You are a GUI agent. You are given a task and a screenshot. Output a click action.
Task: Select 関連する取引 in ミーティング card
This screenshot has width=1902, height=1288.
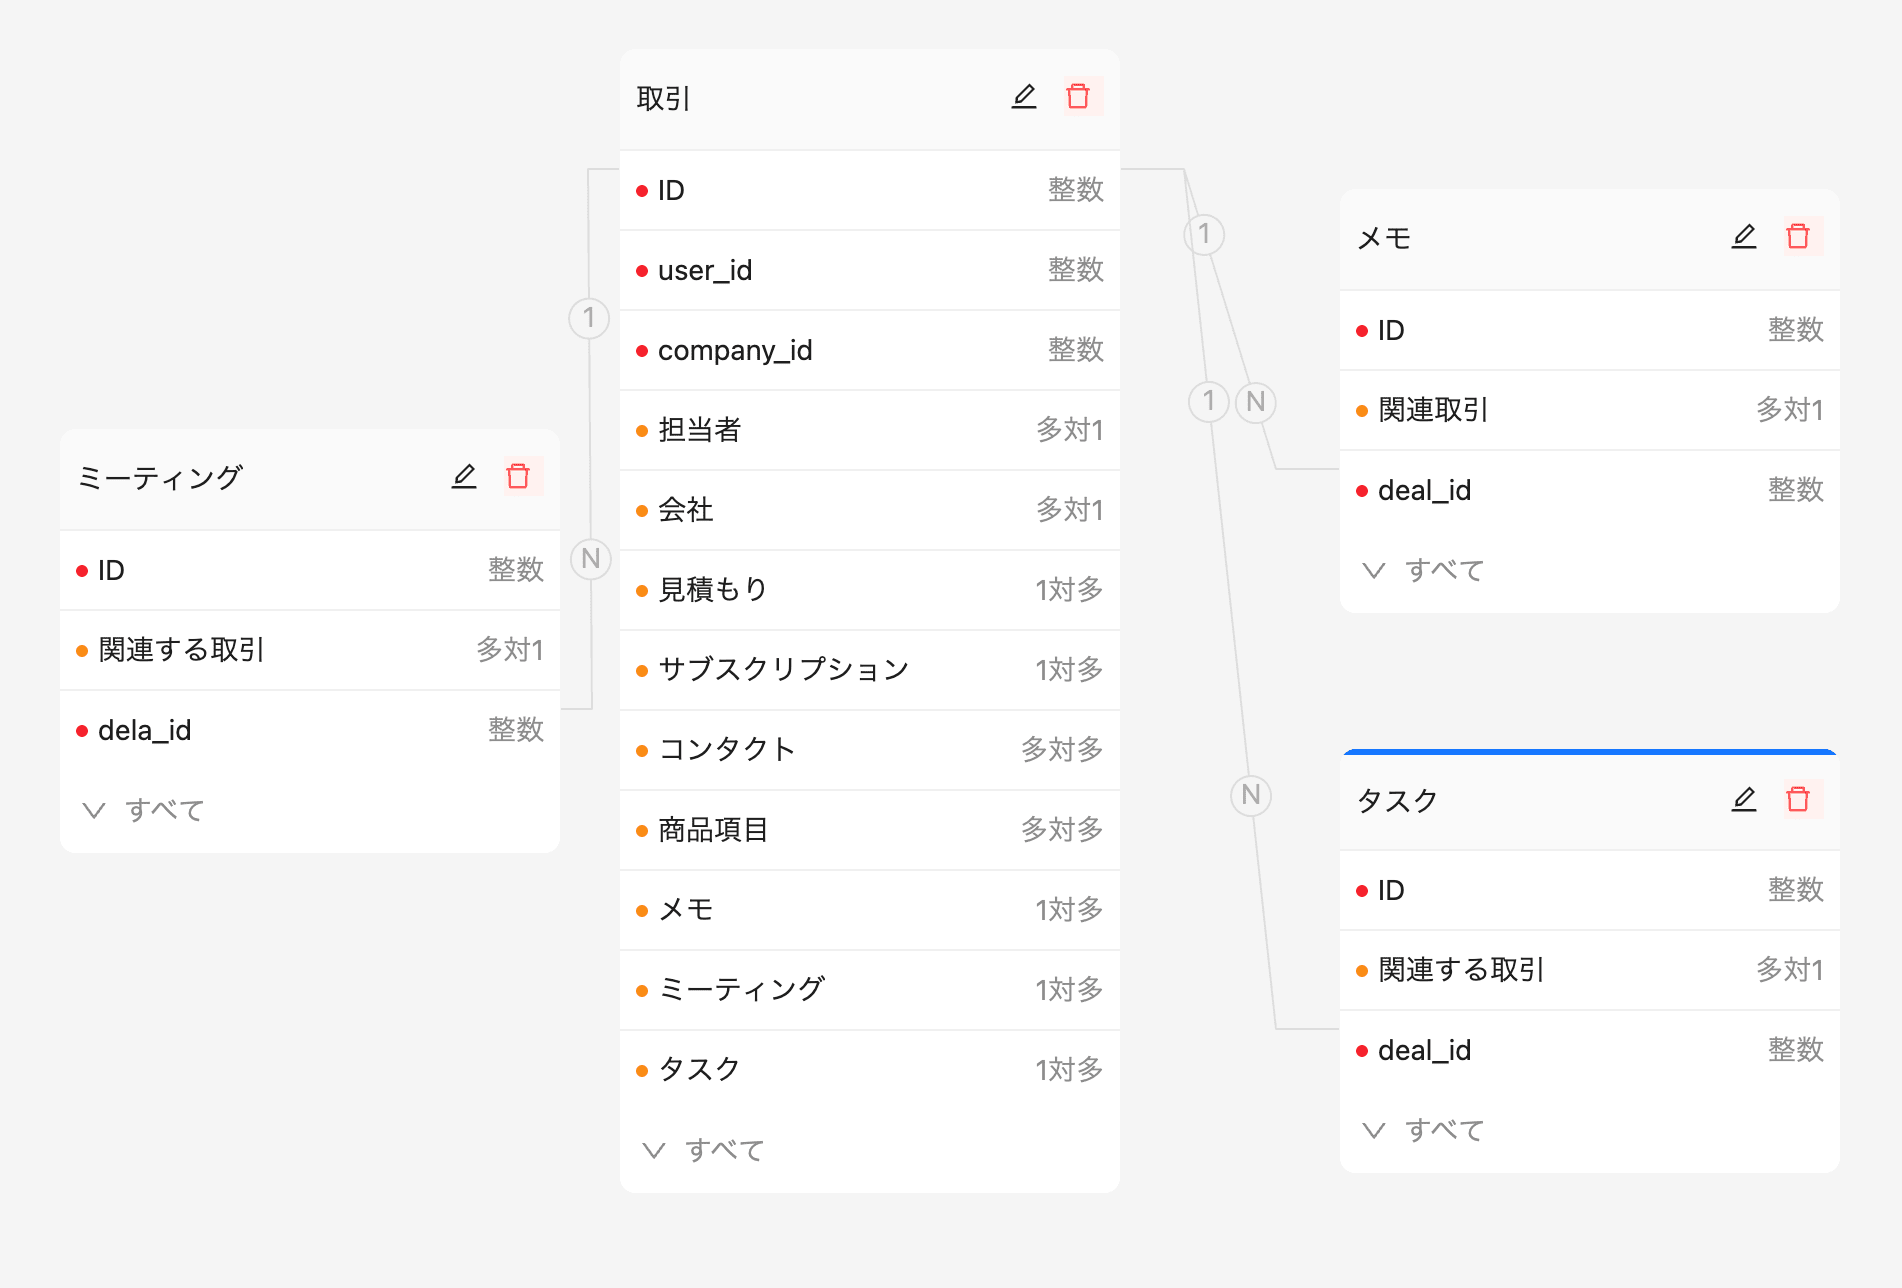click(x=310, y=650)
